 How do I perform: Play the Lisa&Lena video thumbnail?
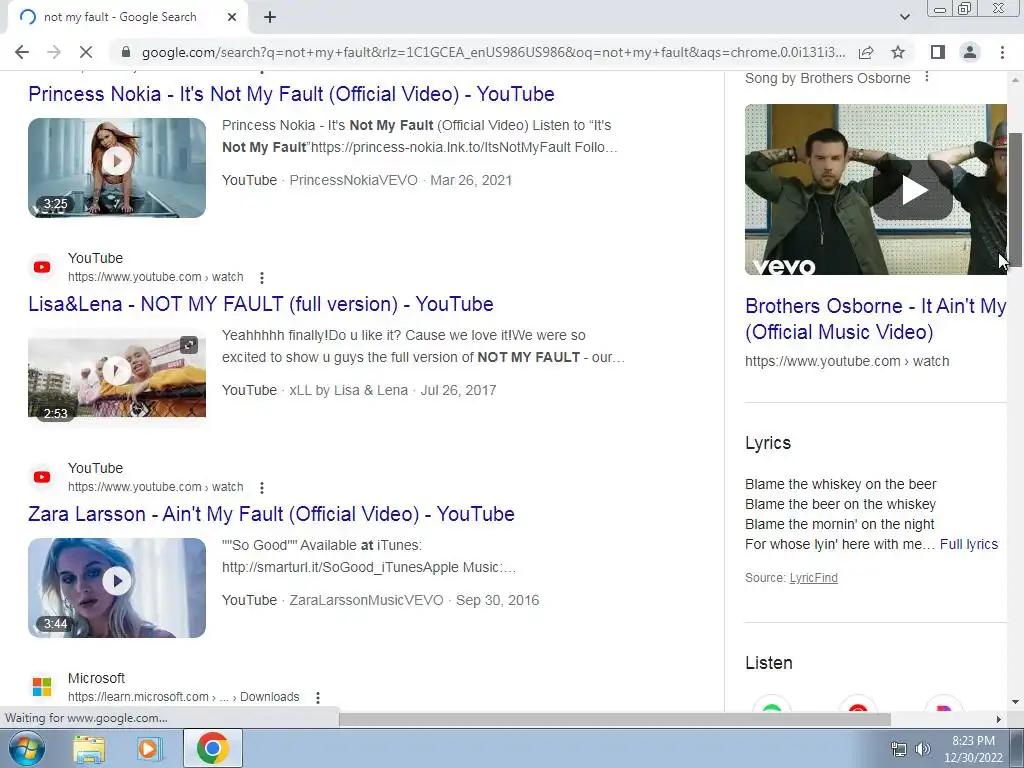click(117, 373)
